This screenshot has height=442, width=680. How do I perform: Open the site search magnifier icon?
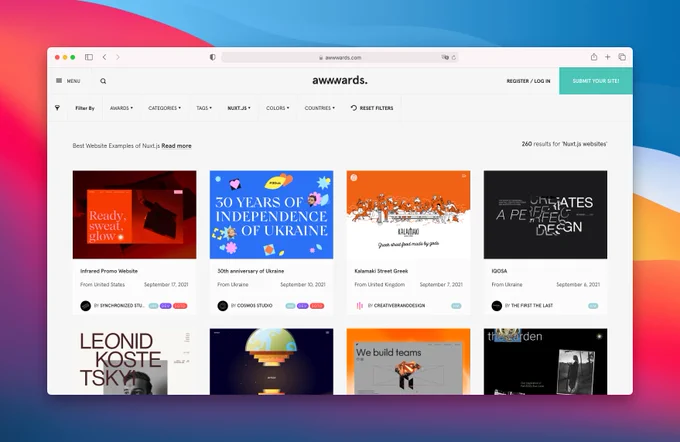[x=103, y=81]
